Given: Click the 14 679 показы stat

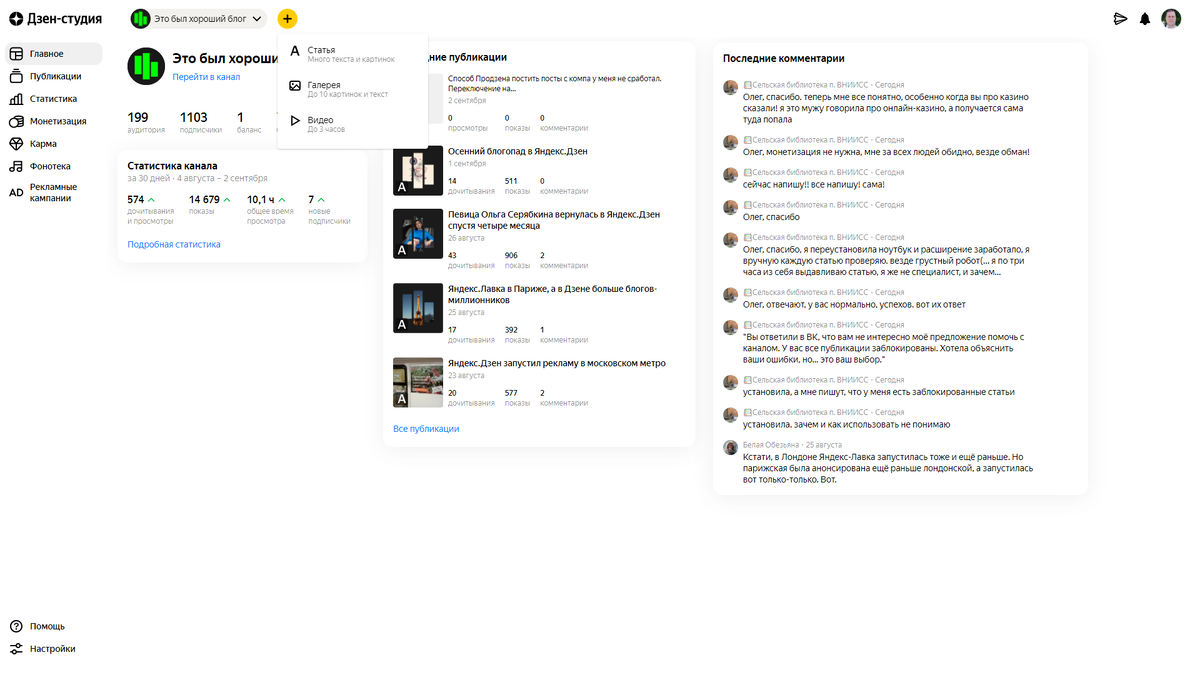Looking at the screenshot, I should (210, 204).
